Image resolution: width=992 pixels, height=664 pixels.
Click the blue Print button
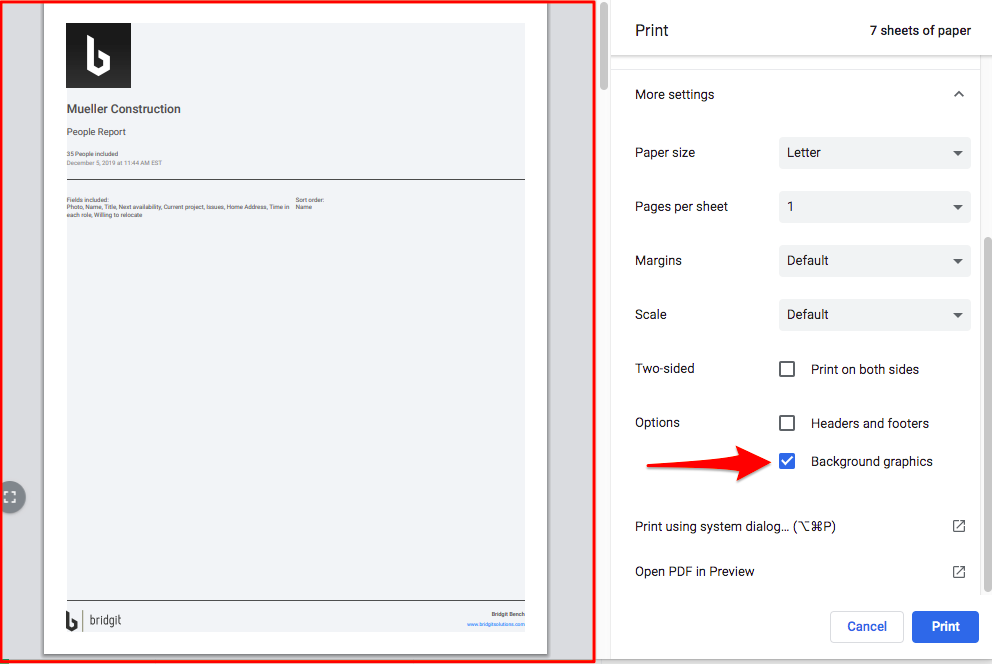(945, 627)
